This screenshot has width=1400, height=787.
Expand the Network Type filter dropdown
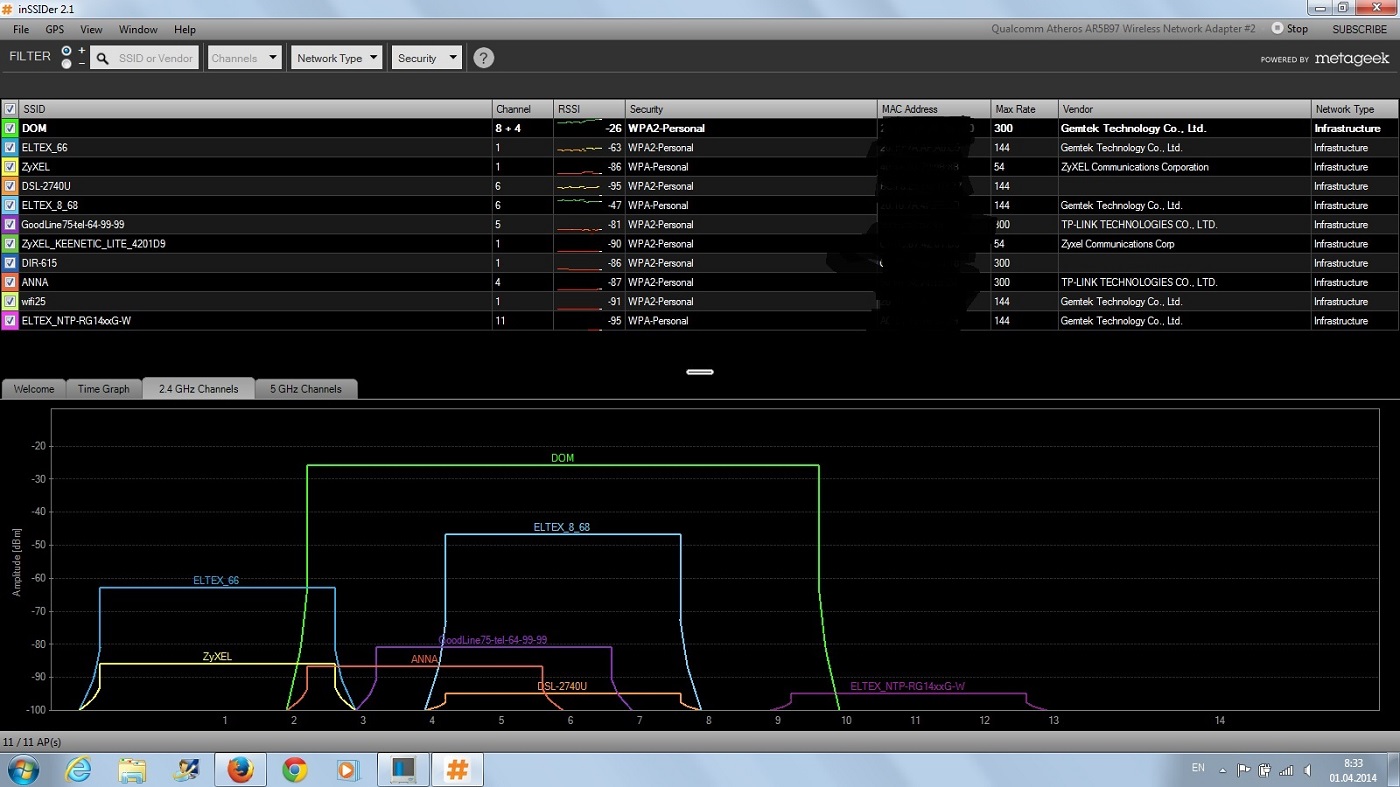[x=338, y=58]
